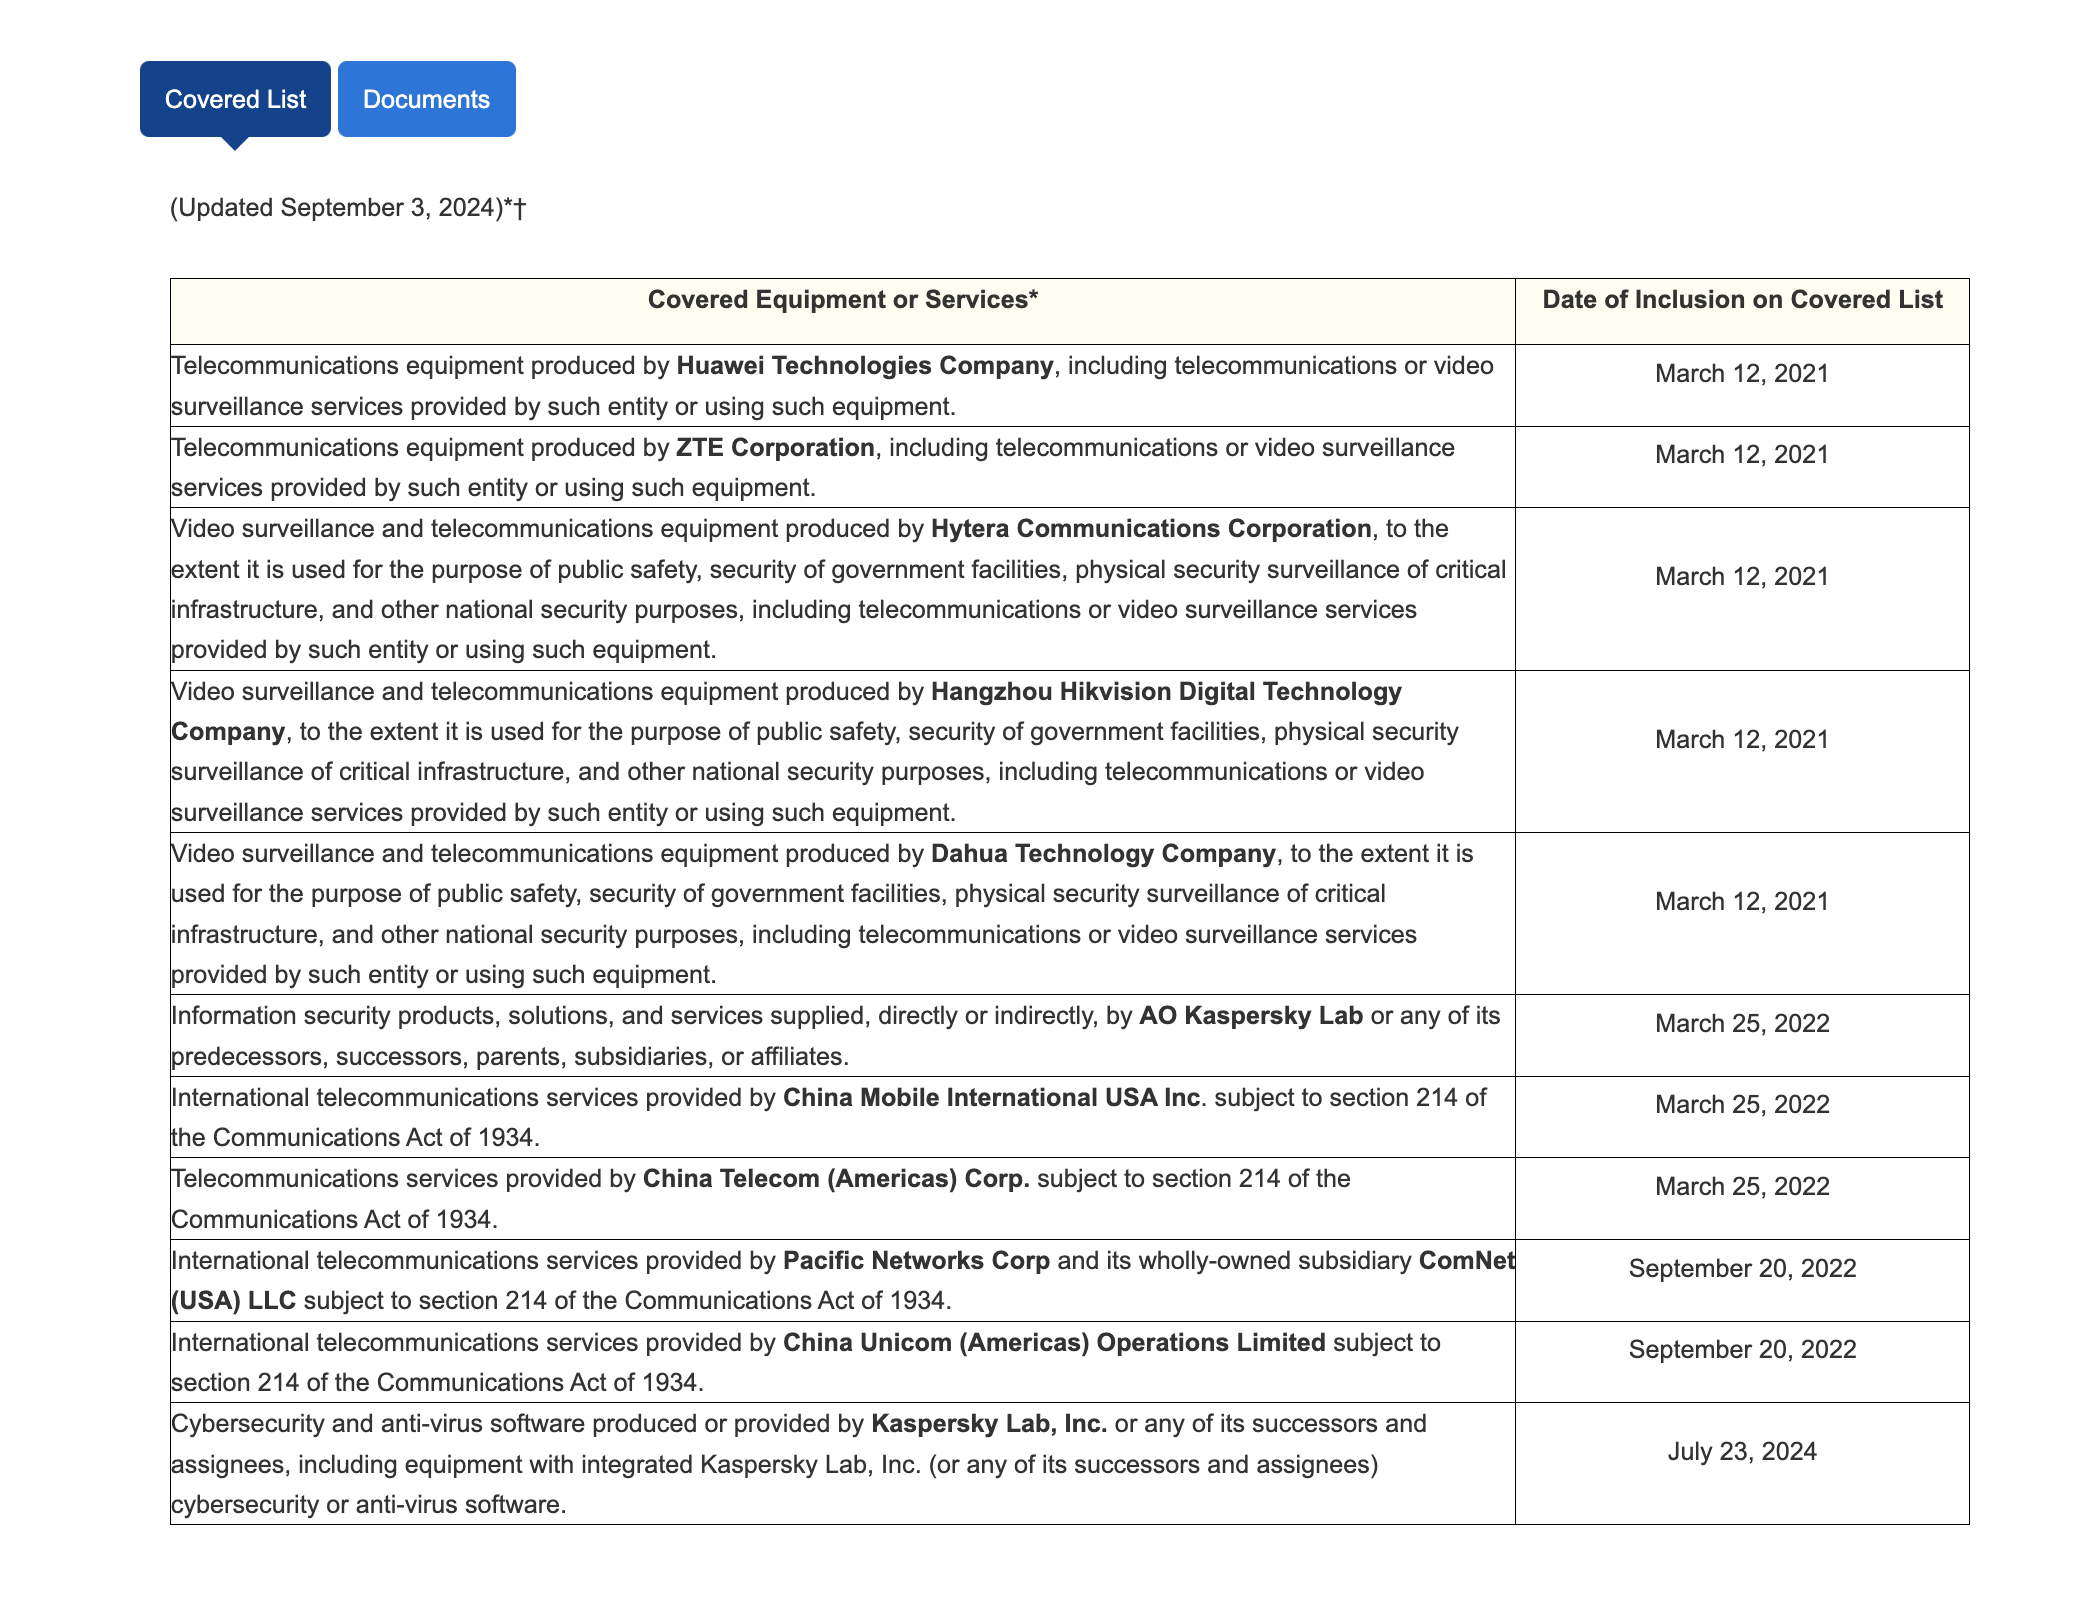Switch to the Documents tab
The image size is (2096, 1616).
pos(426,99)
